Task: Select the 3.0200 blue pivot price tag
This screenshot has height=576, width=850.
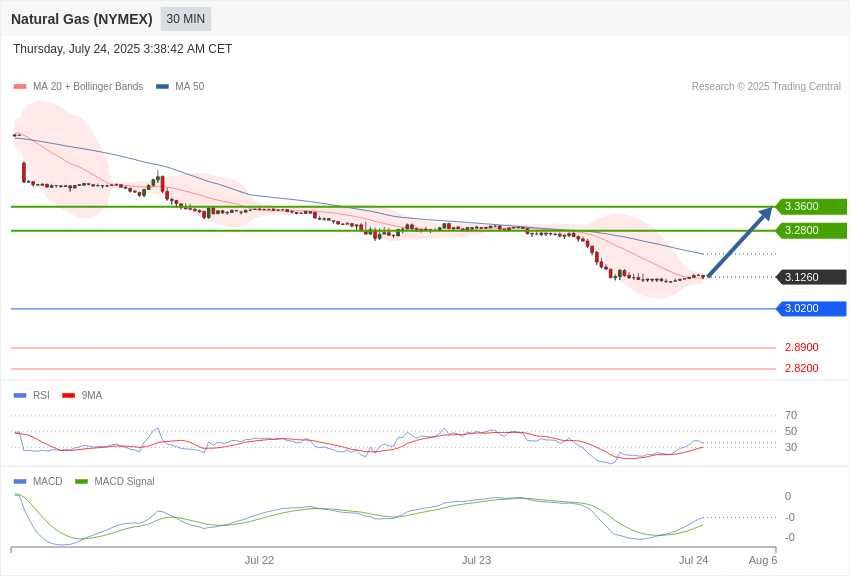Action: click(811, 308)
